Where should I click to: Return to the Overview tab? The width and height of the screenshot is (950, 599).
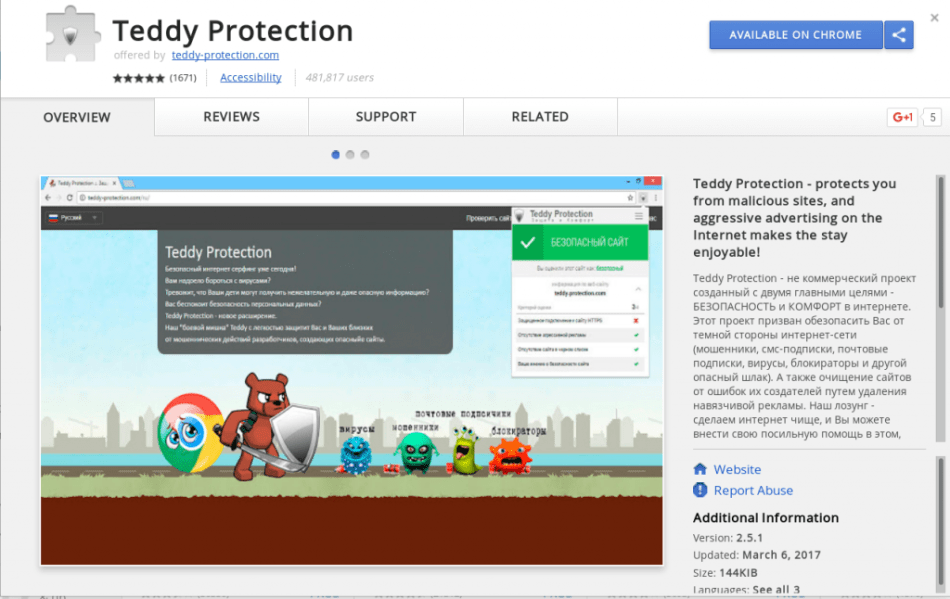(x=77, y=116)
